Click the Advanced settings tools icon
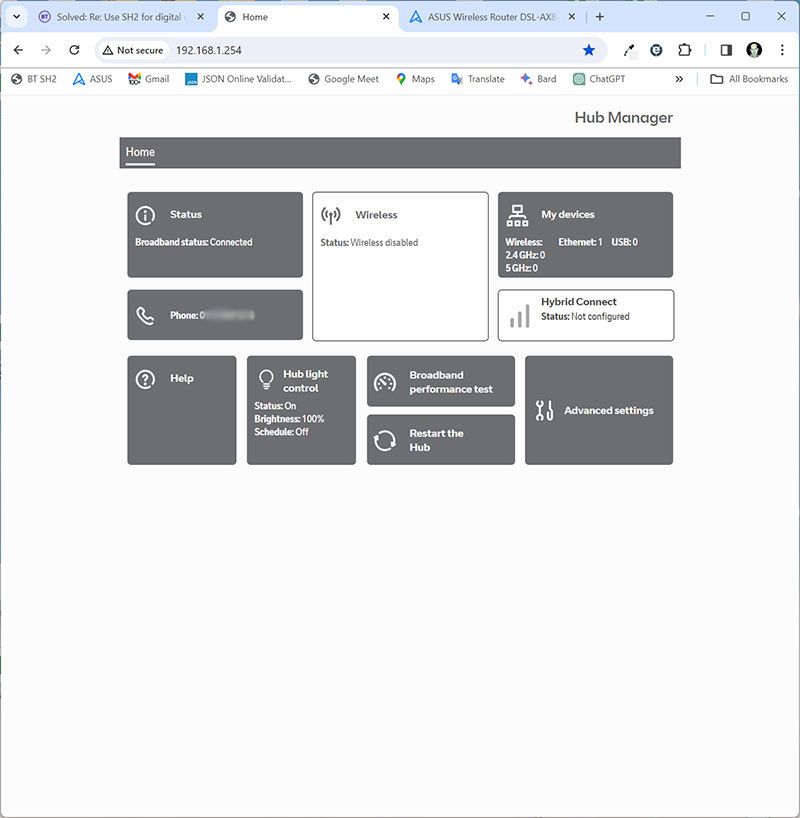This screenshot has width=800, height=818. click(544, 410)
